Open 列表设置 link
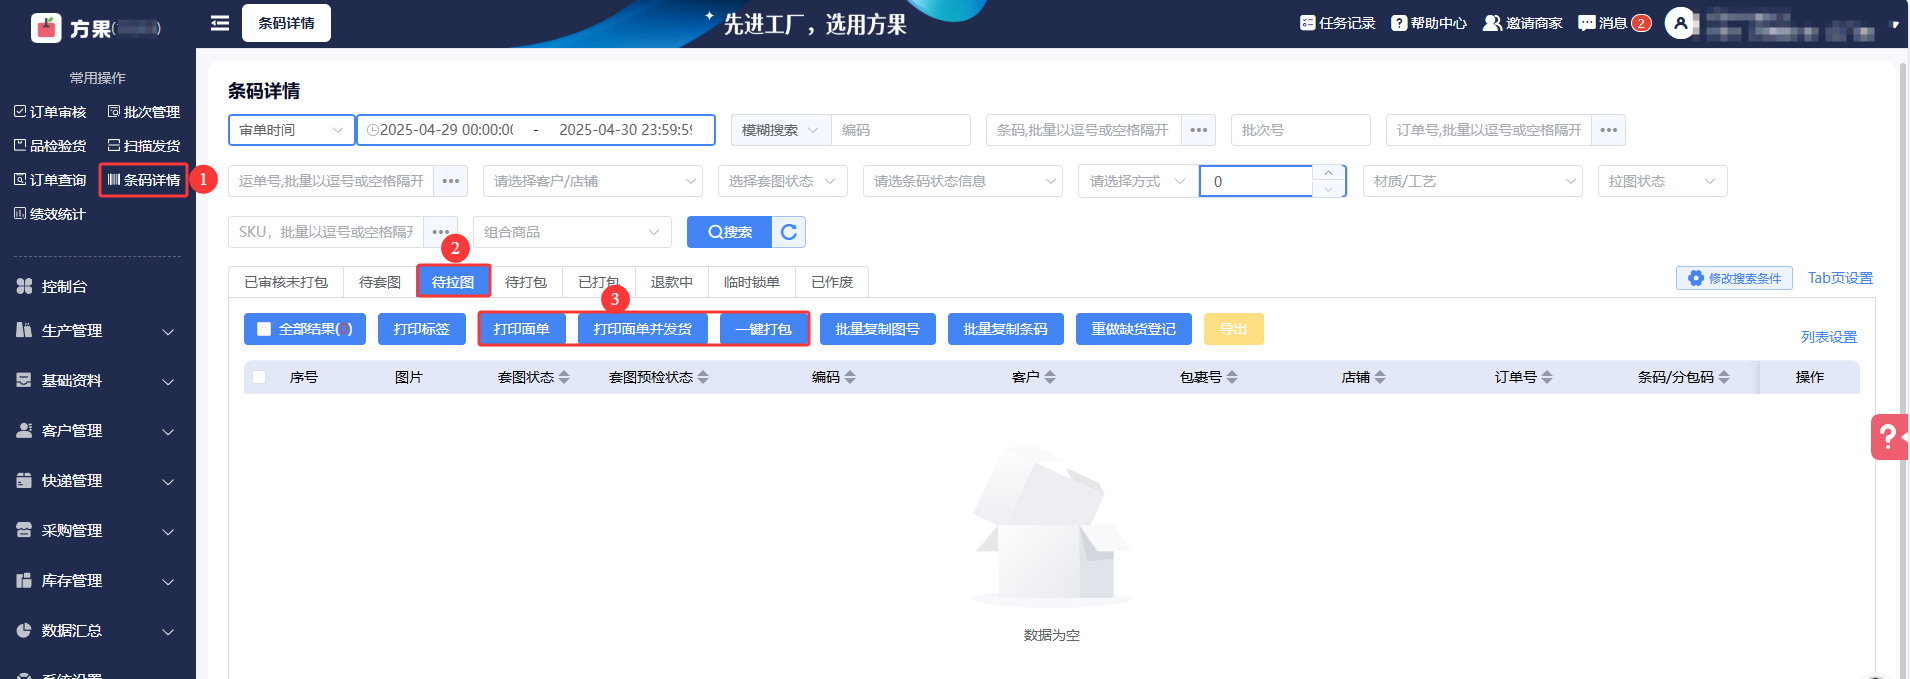Screen dimensions: 1910x679 point(1829,337)
